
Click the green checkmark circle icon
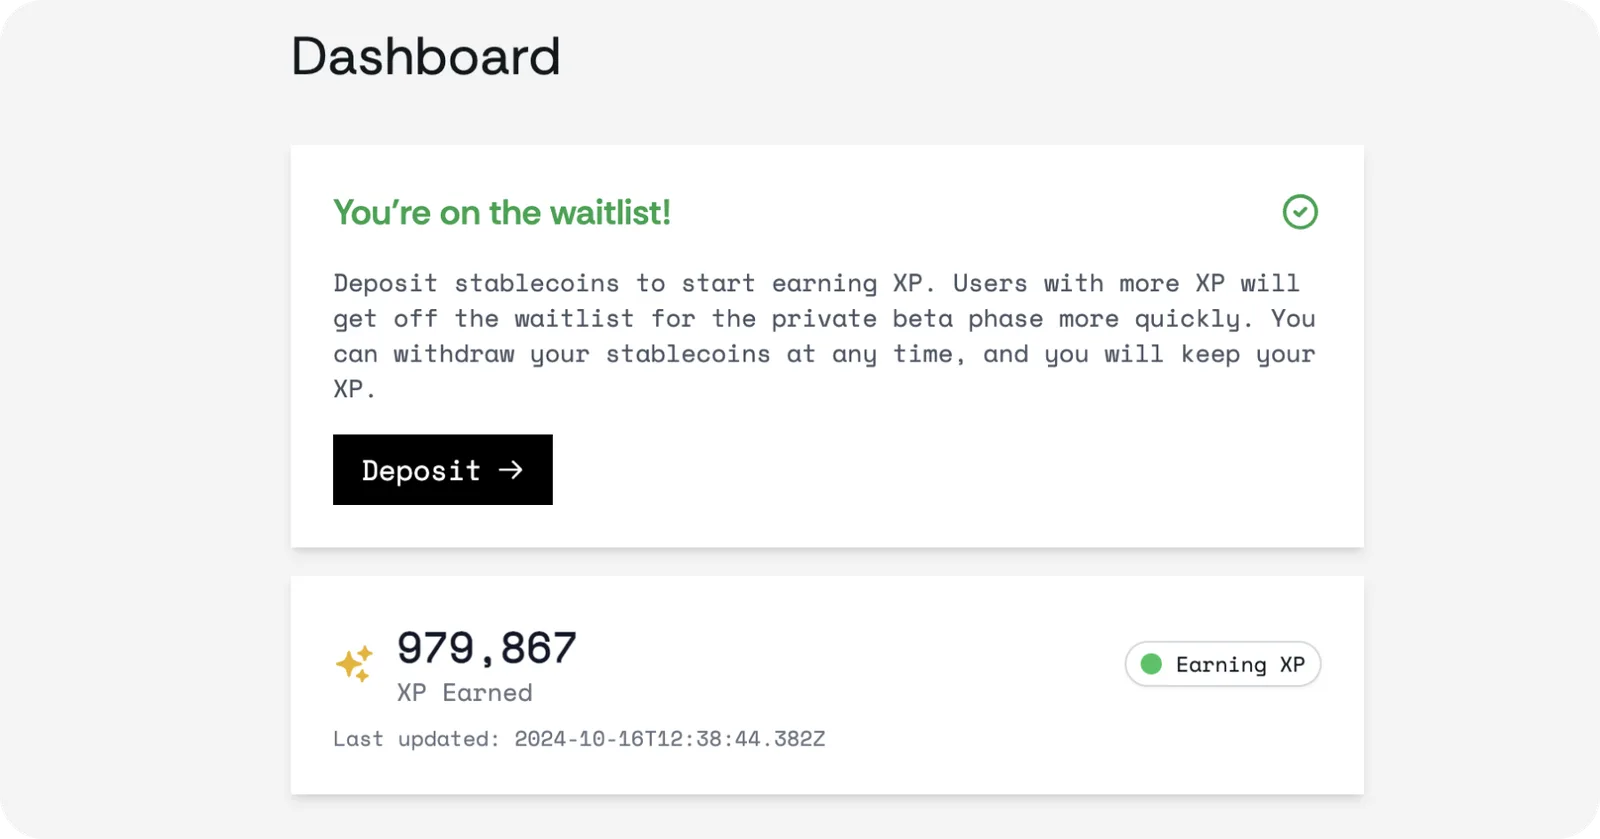click(x=1300, y=212)
